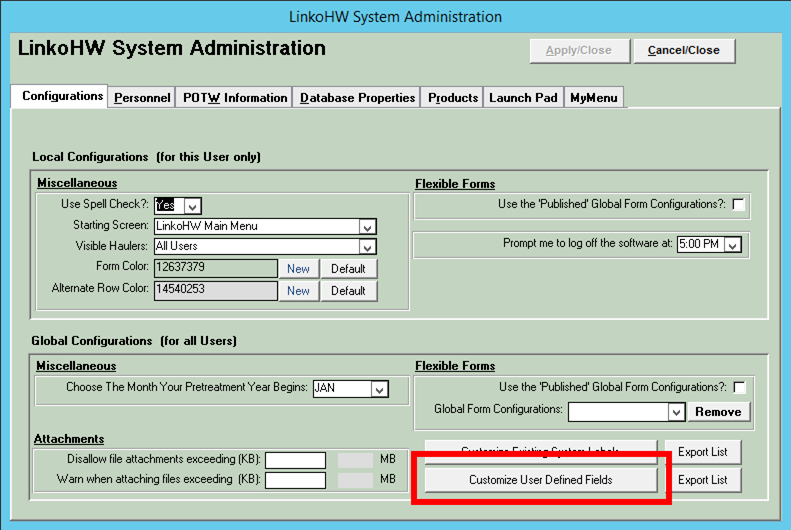Click the Cancel/Close button
Screen dimensions: 791x530
pos(684,51)
